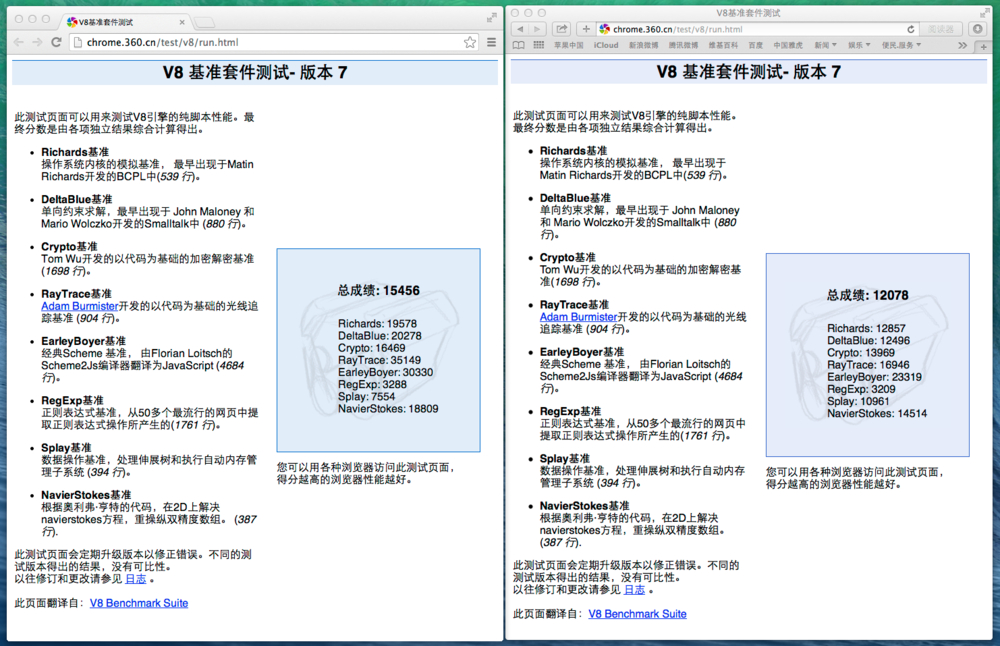The image size is (1000, 646).
Task: Expand the 便民服务 bookmark folder in Safari
Action: point(901,45)
